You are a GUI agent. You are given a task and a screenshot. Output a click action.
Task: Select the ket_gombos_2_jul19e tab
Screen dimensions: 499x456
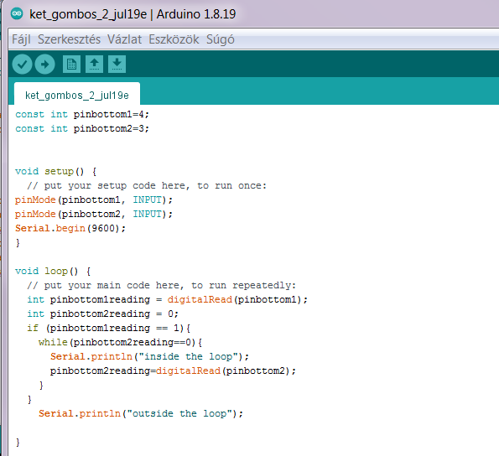pos(77,95)
